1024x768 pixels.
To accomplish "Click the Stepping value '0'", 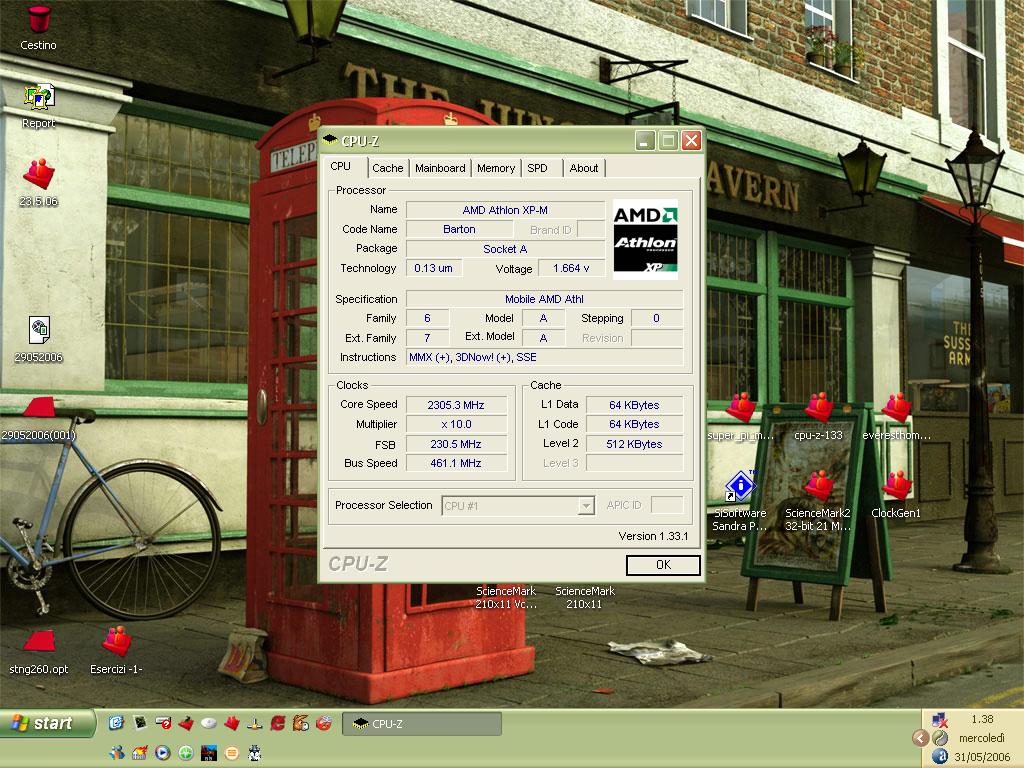I will tap(656, 318).
